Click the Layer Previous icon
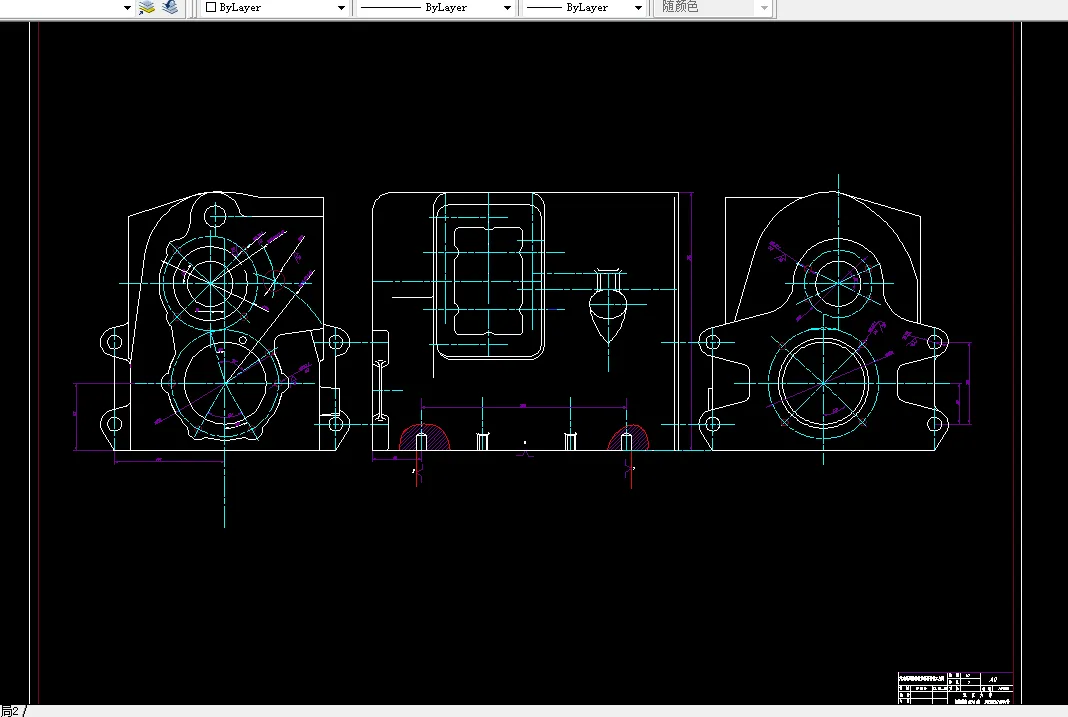This screenshot has height=717, width=1068. [x=170, y=7]
